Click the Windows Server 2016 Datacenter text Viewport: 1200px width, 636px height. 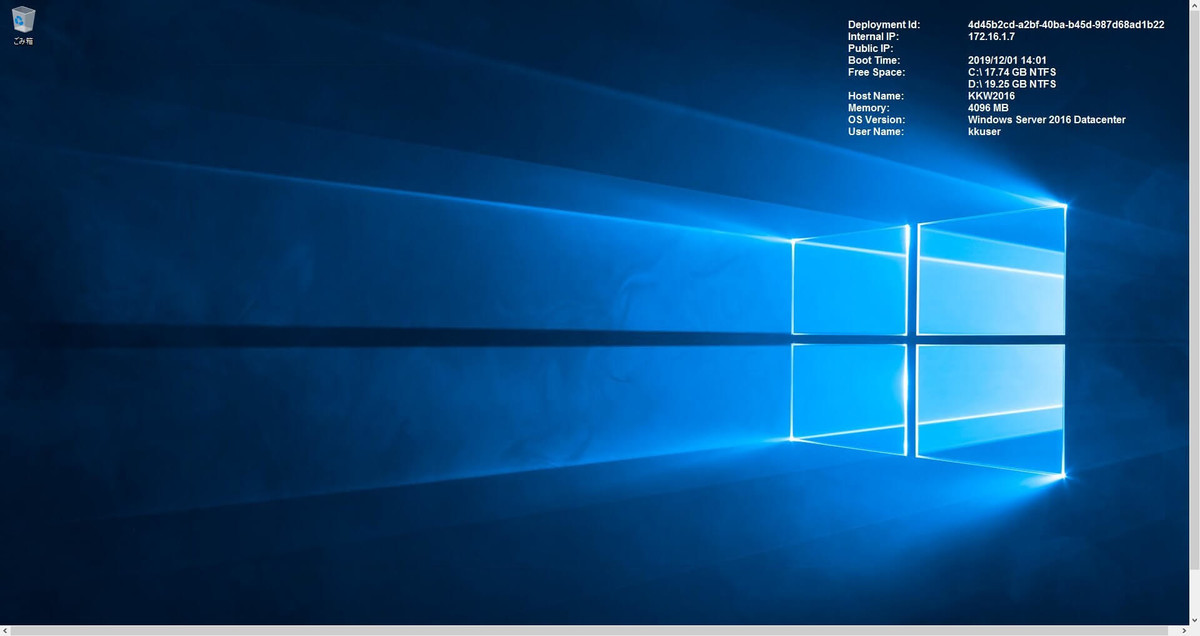(1047, 120)
